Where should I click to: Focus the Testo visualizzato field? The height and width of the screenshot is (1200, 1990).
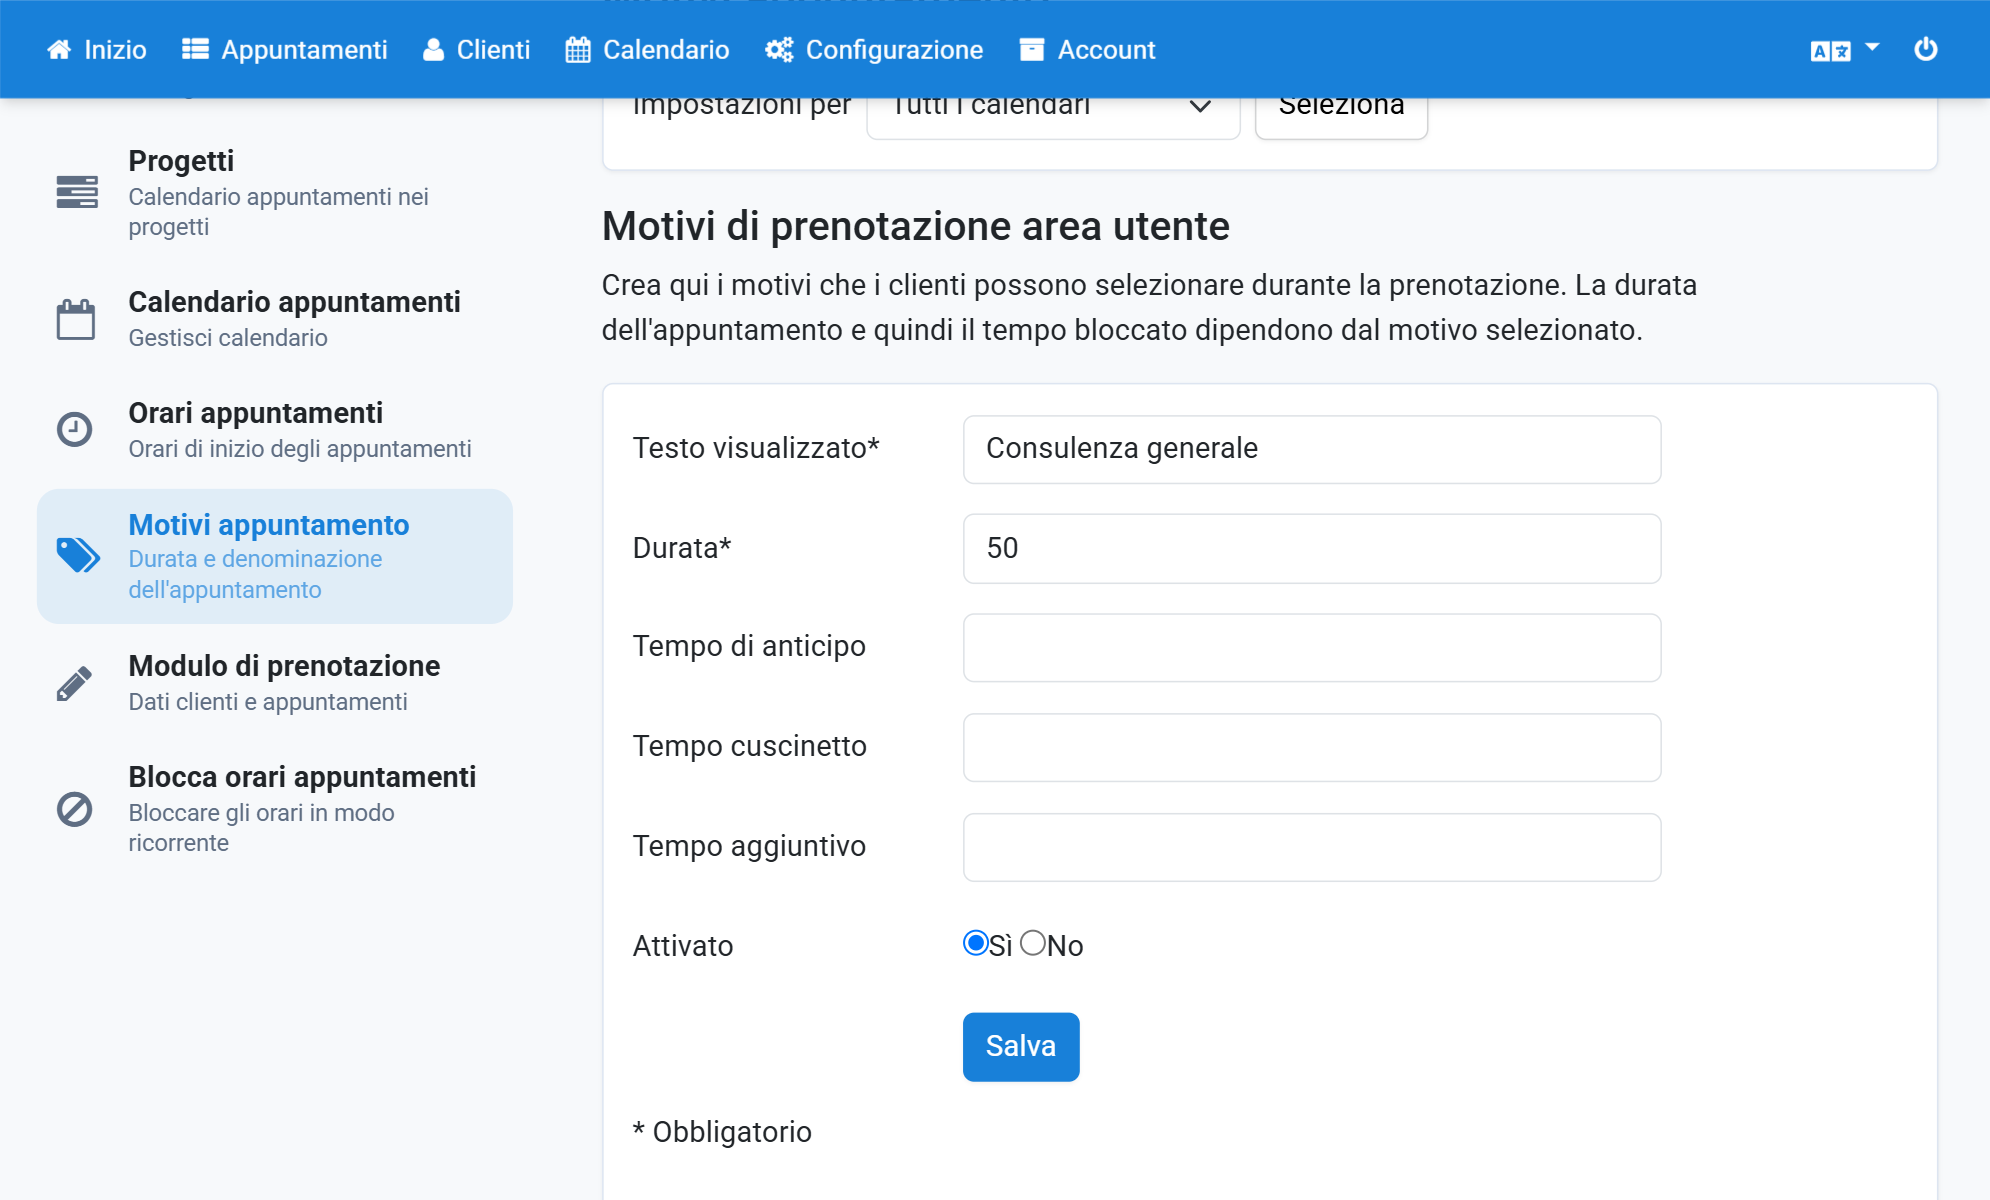click(1312, 449)
